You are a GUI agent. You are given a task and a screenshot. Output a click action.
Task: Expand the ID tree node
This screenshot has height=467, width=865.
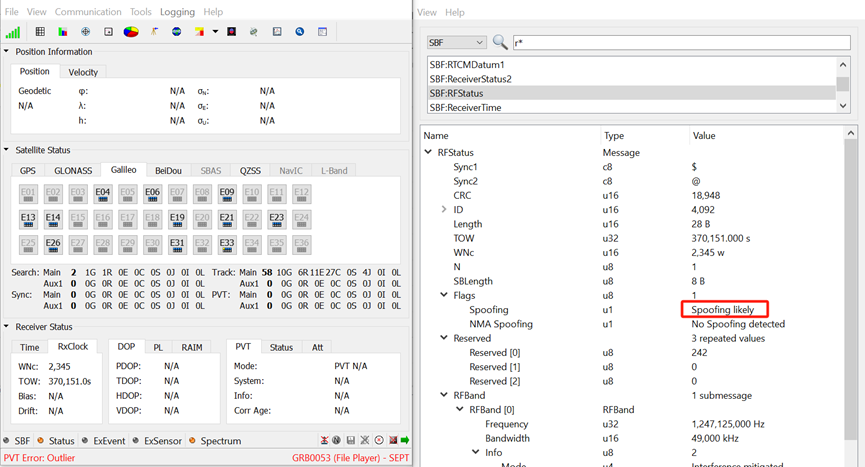tap(444, 209)
